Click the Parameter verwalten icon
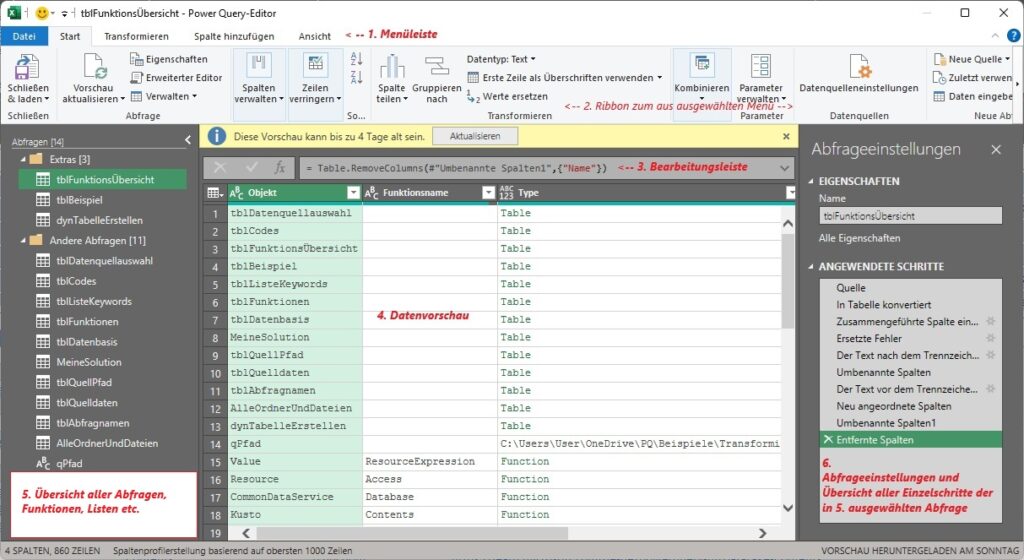Screen dimensions: 1024x560 click(761, 67)
